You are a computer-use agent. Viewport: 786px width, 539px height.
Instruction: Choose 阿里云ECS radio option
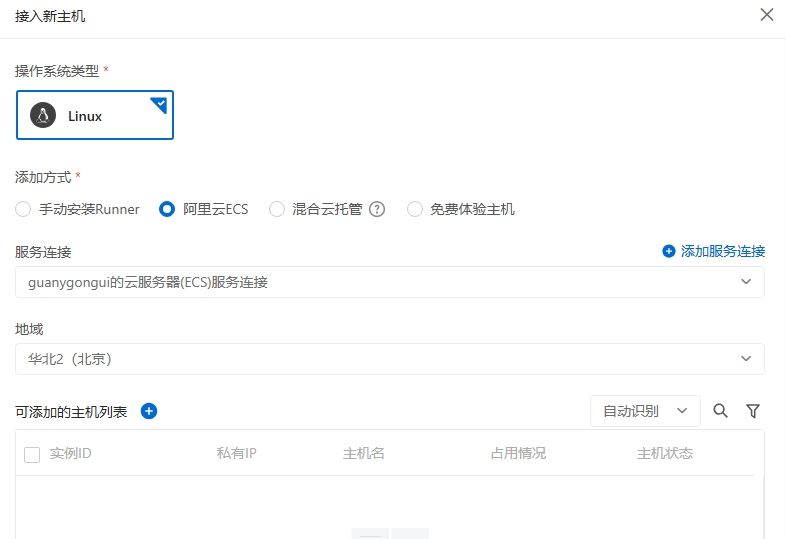click(167, 209)
